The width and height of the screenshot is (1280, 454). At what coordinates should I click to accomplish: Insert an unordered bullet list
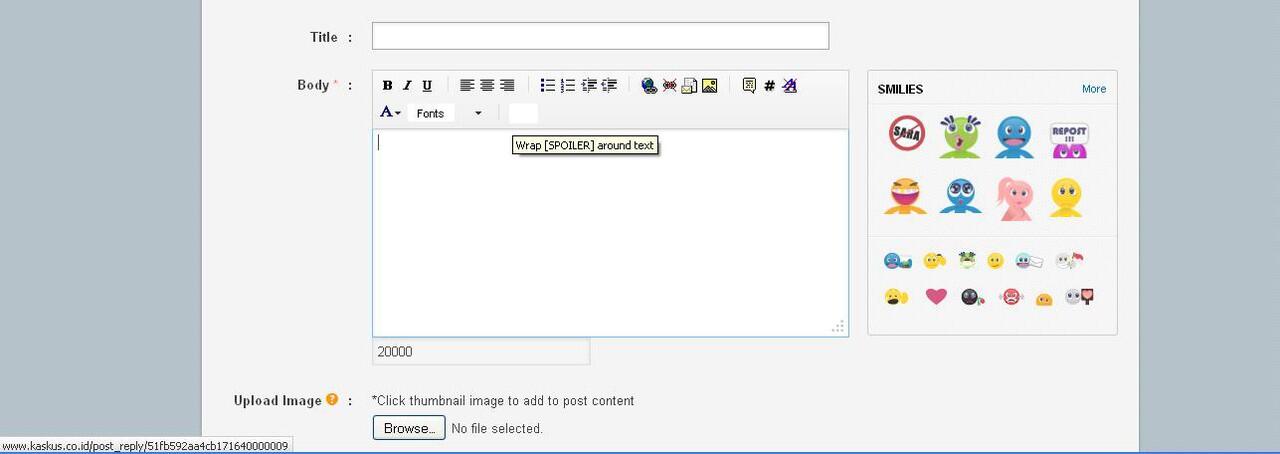548,86
